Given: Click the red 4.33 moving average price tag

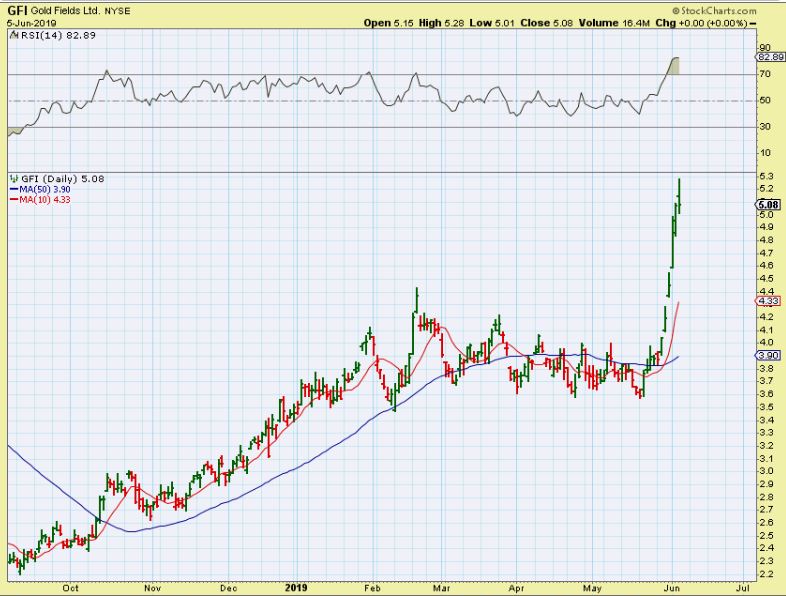Looking at the screenshot, I should [767, 300].
